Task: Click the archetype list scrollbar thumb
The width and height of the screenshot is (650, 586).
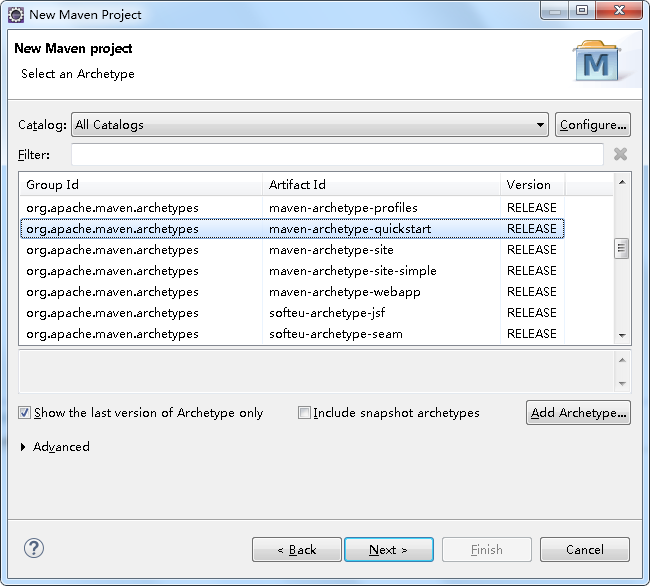Action: [x=621, y=248]
